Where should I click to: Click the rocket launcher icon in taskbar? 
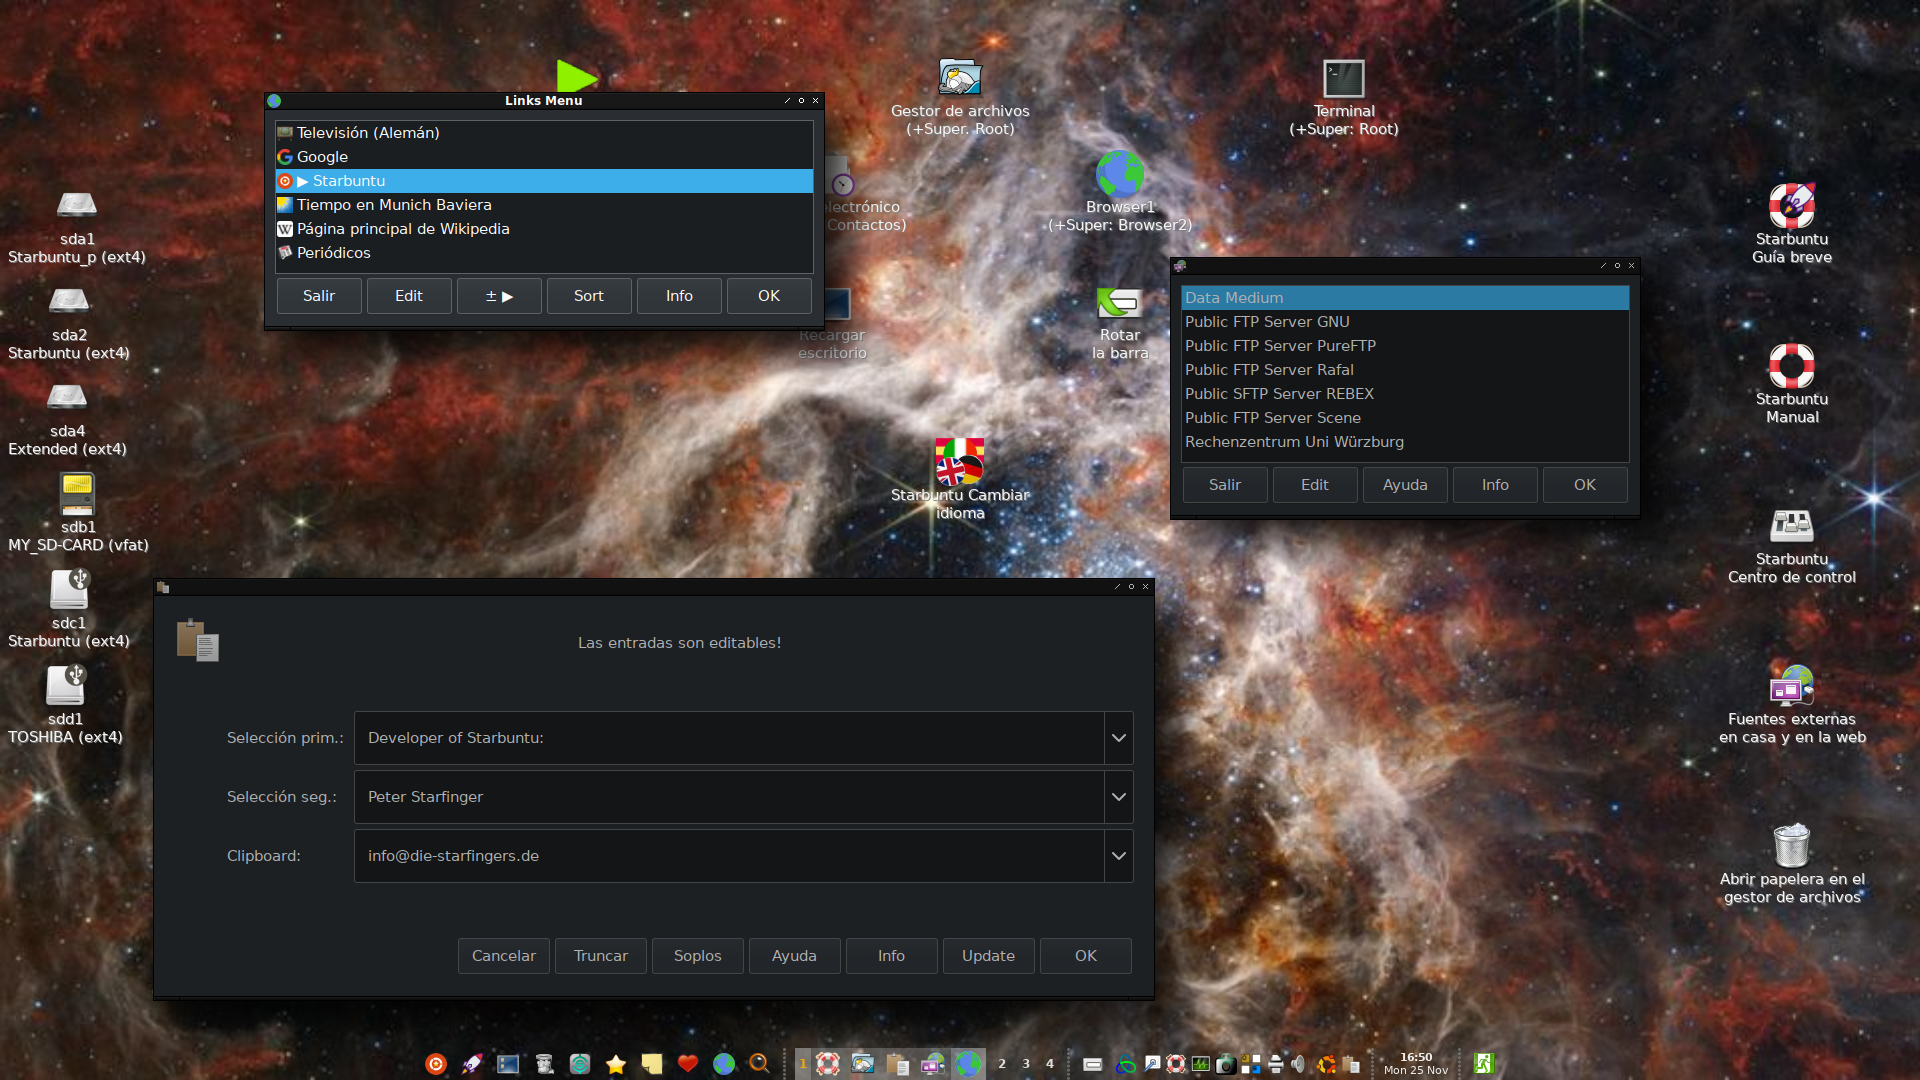click(472, 1064)
